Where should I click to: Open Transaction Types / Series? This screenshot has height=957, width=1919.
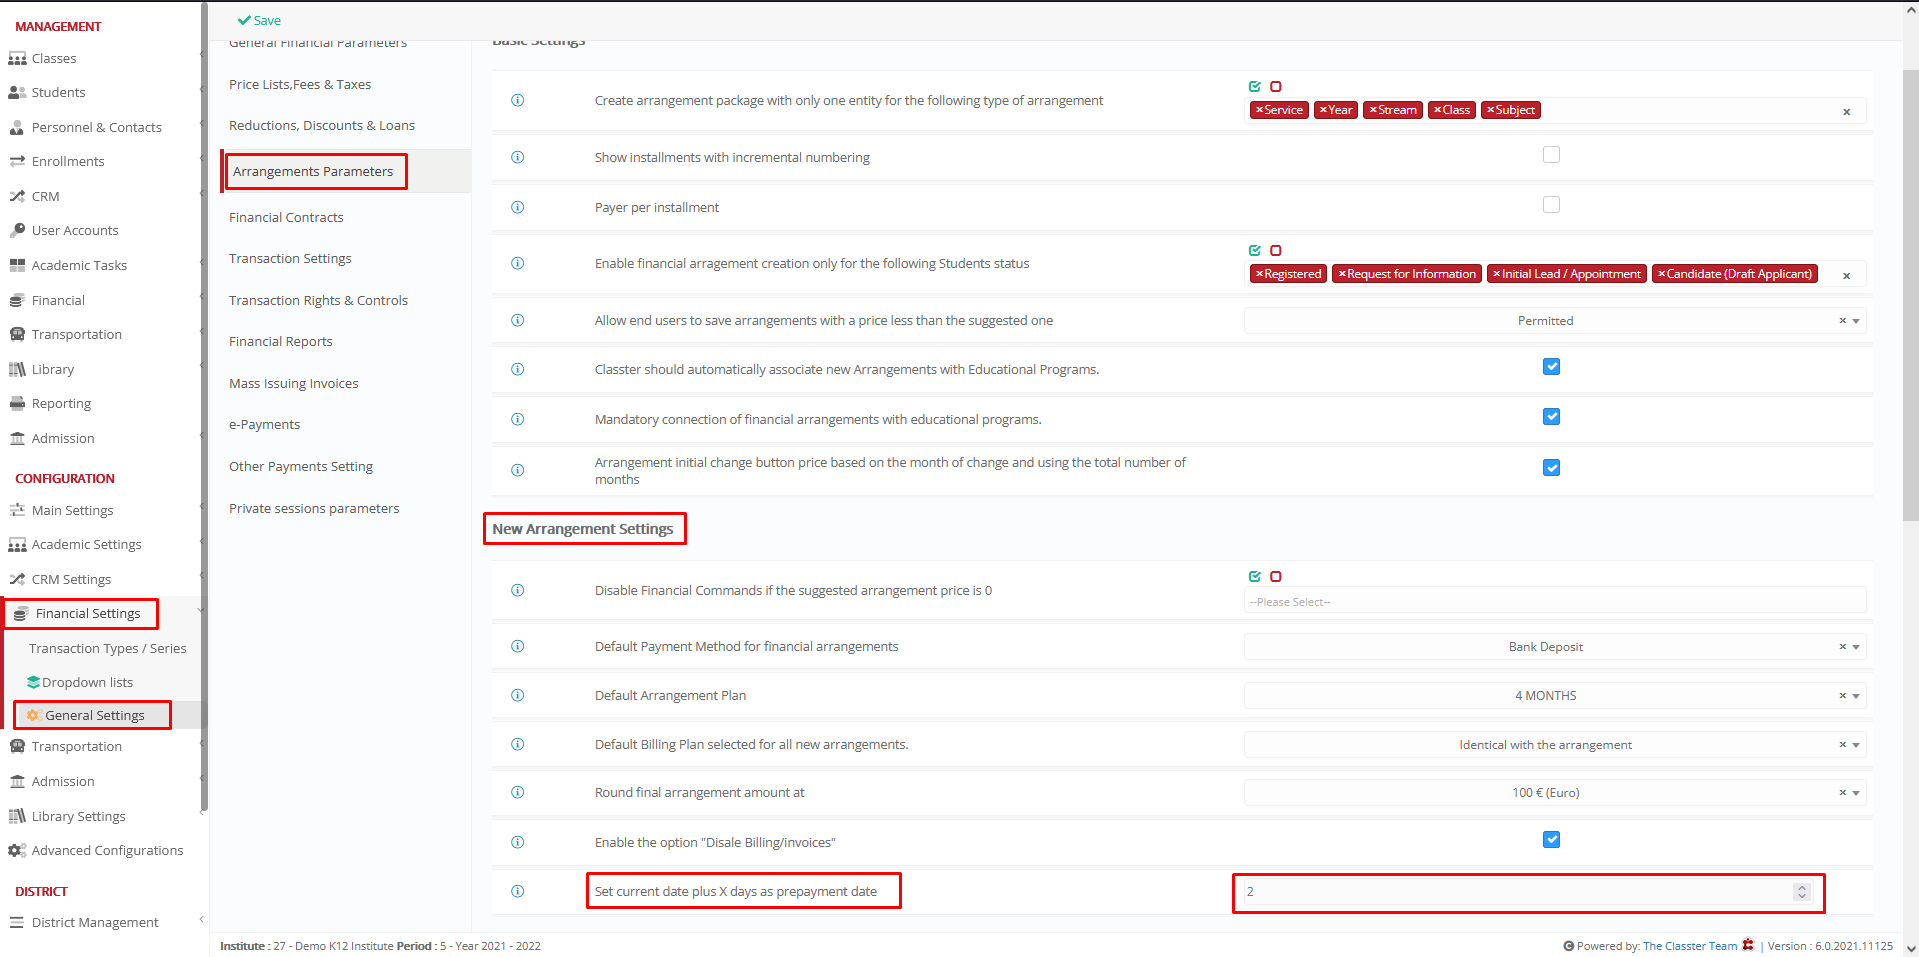click(108, 649)
